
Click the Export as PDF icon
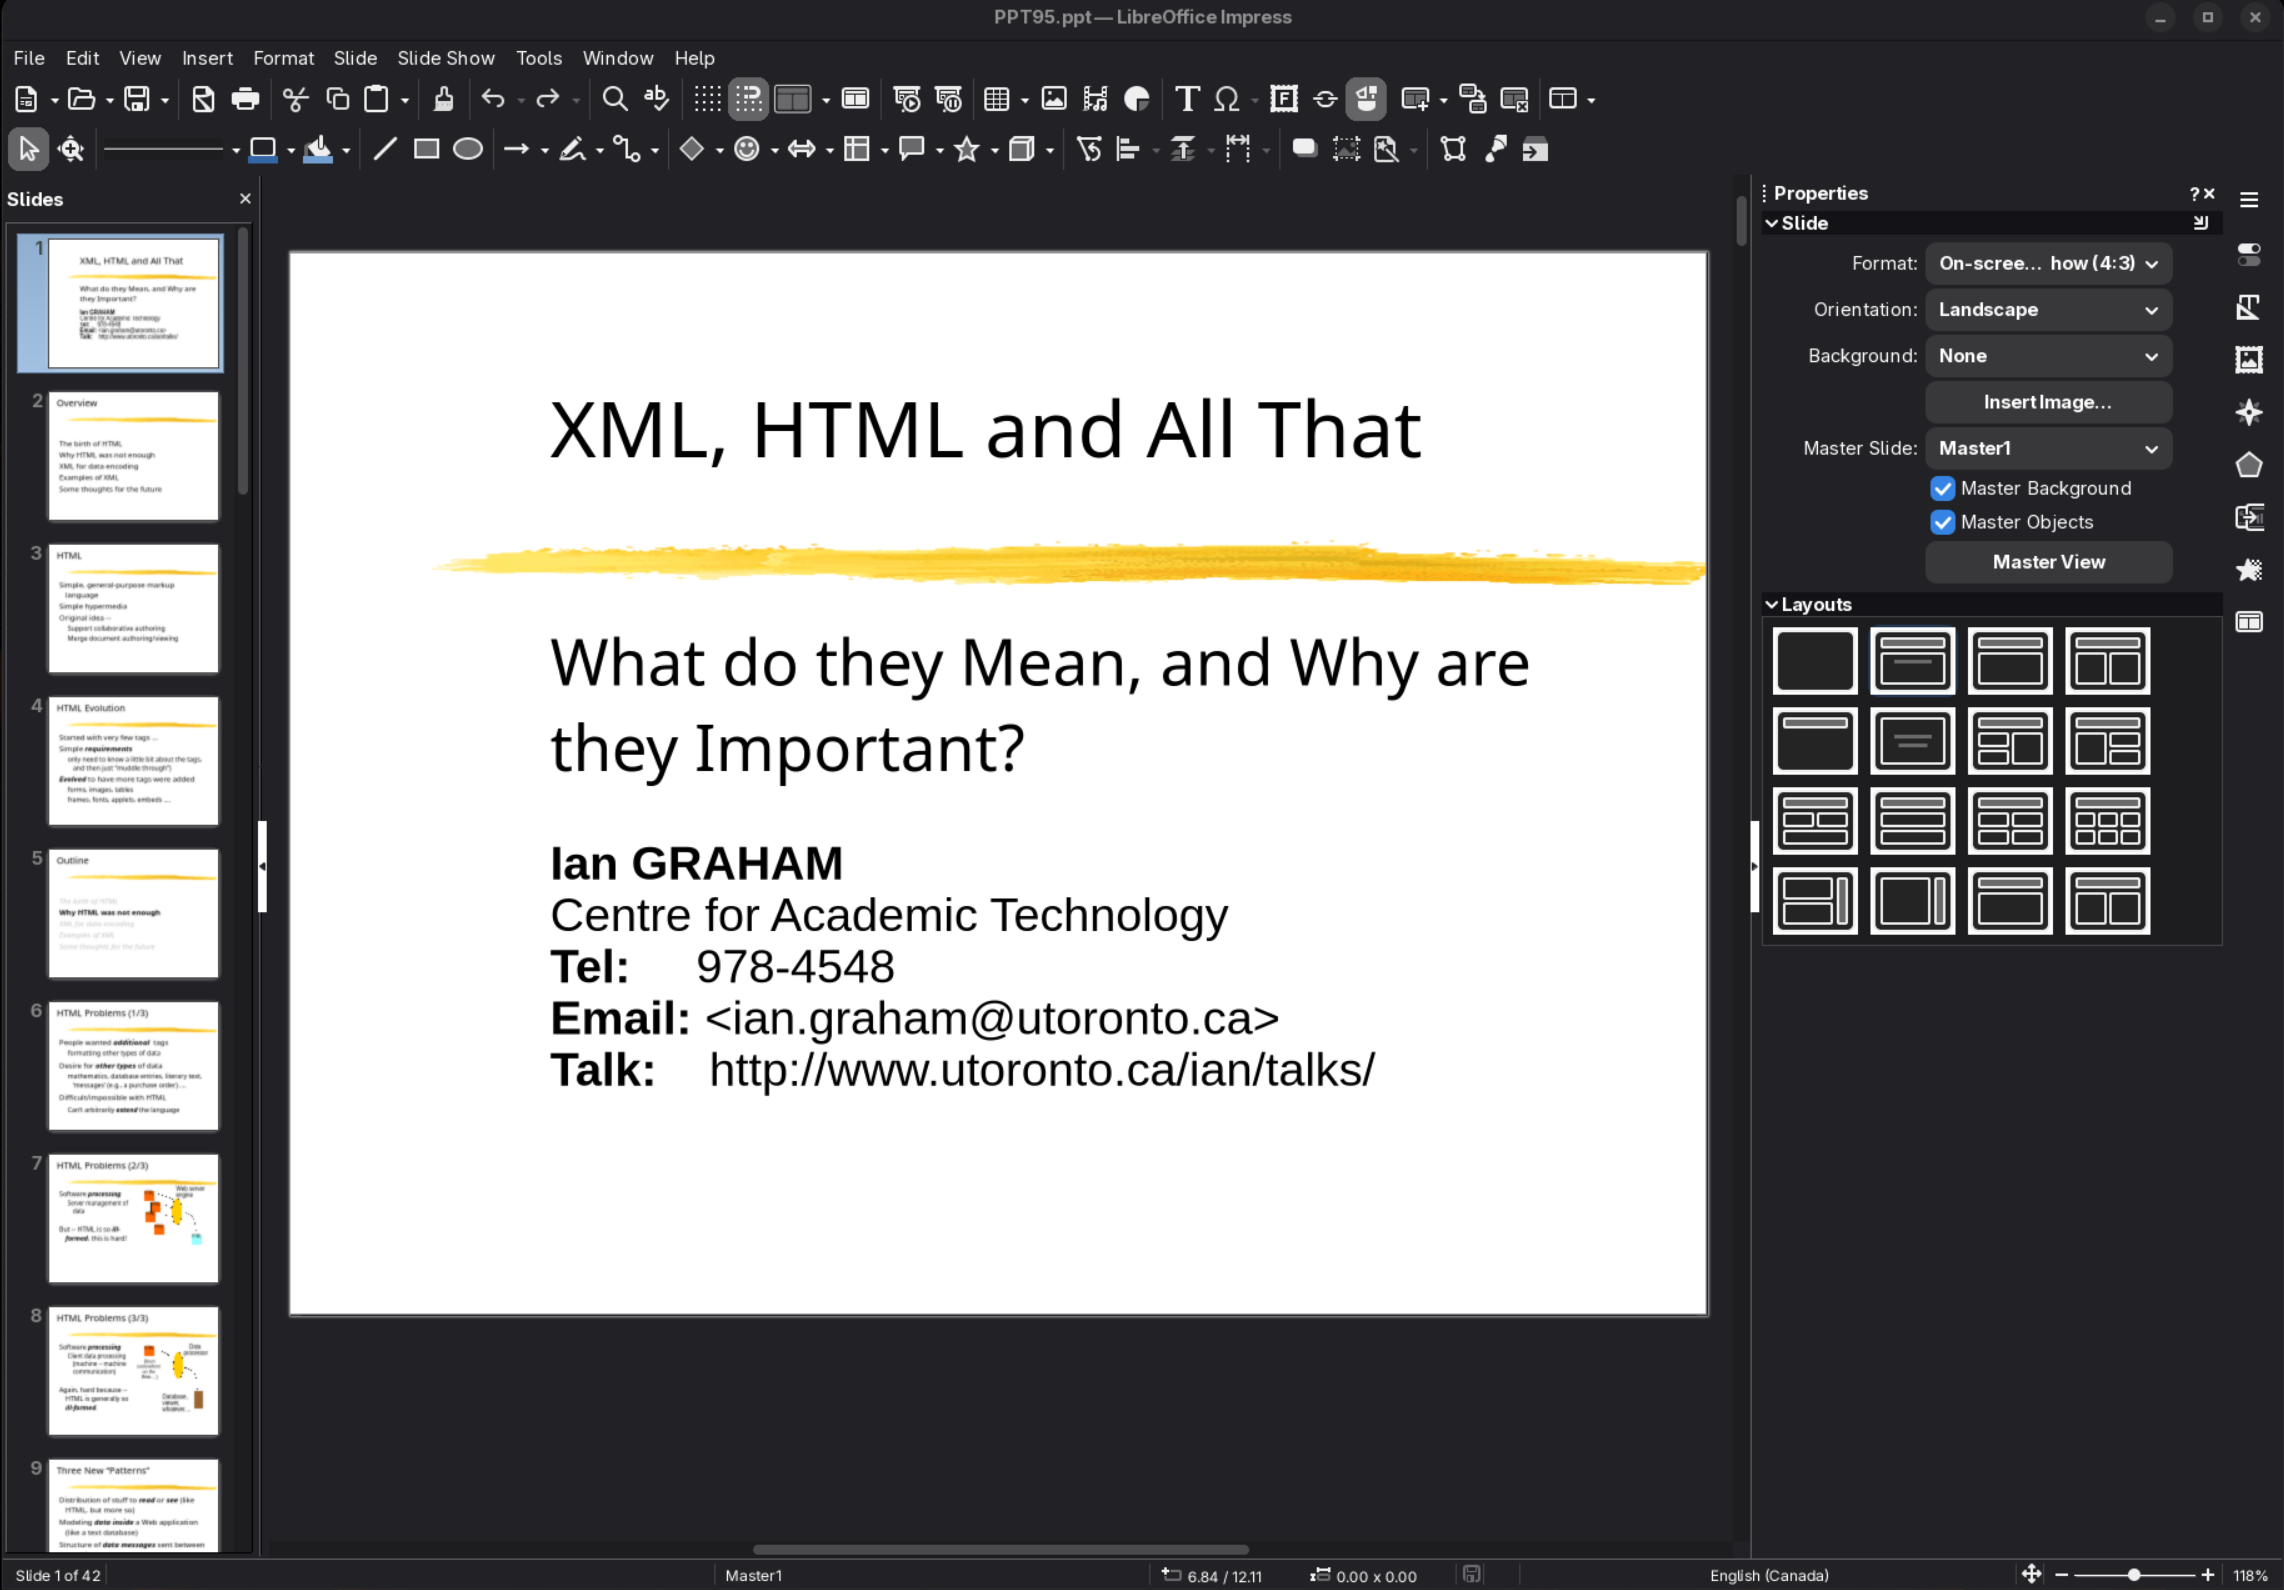click(x=203, y=99)
